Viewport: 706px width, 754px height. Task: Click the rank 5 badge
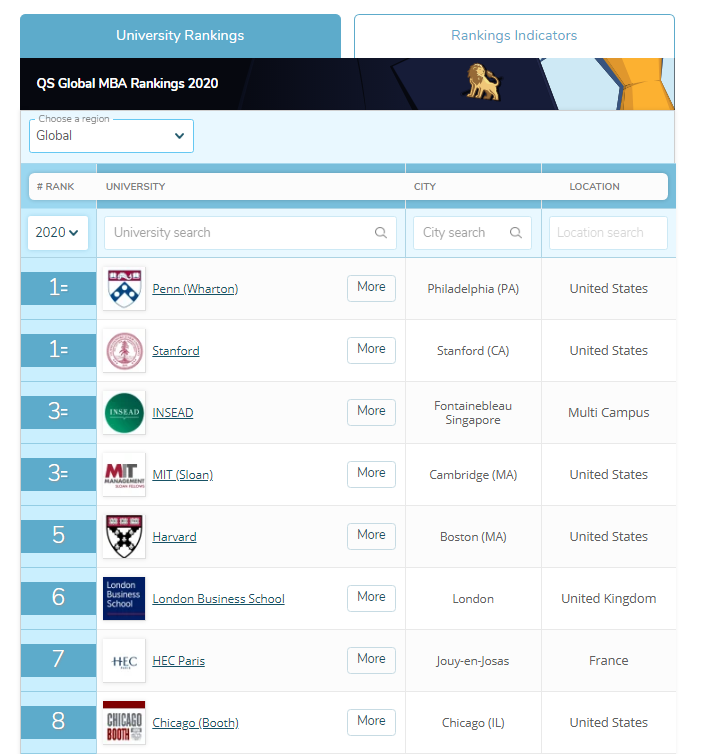coord(58,536)
